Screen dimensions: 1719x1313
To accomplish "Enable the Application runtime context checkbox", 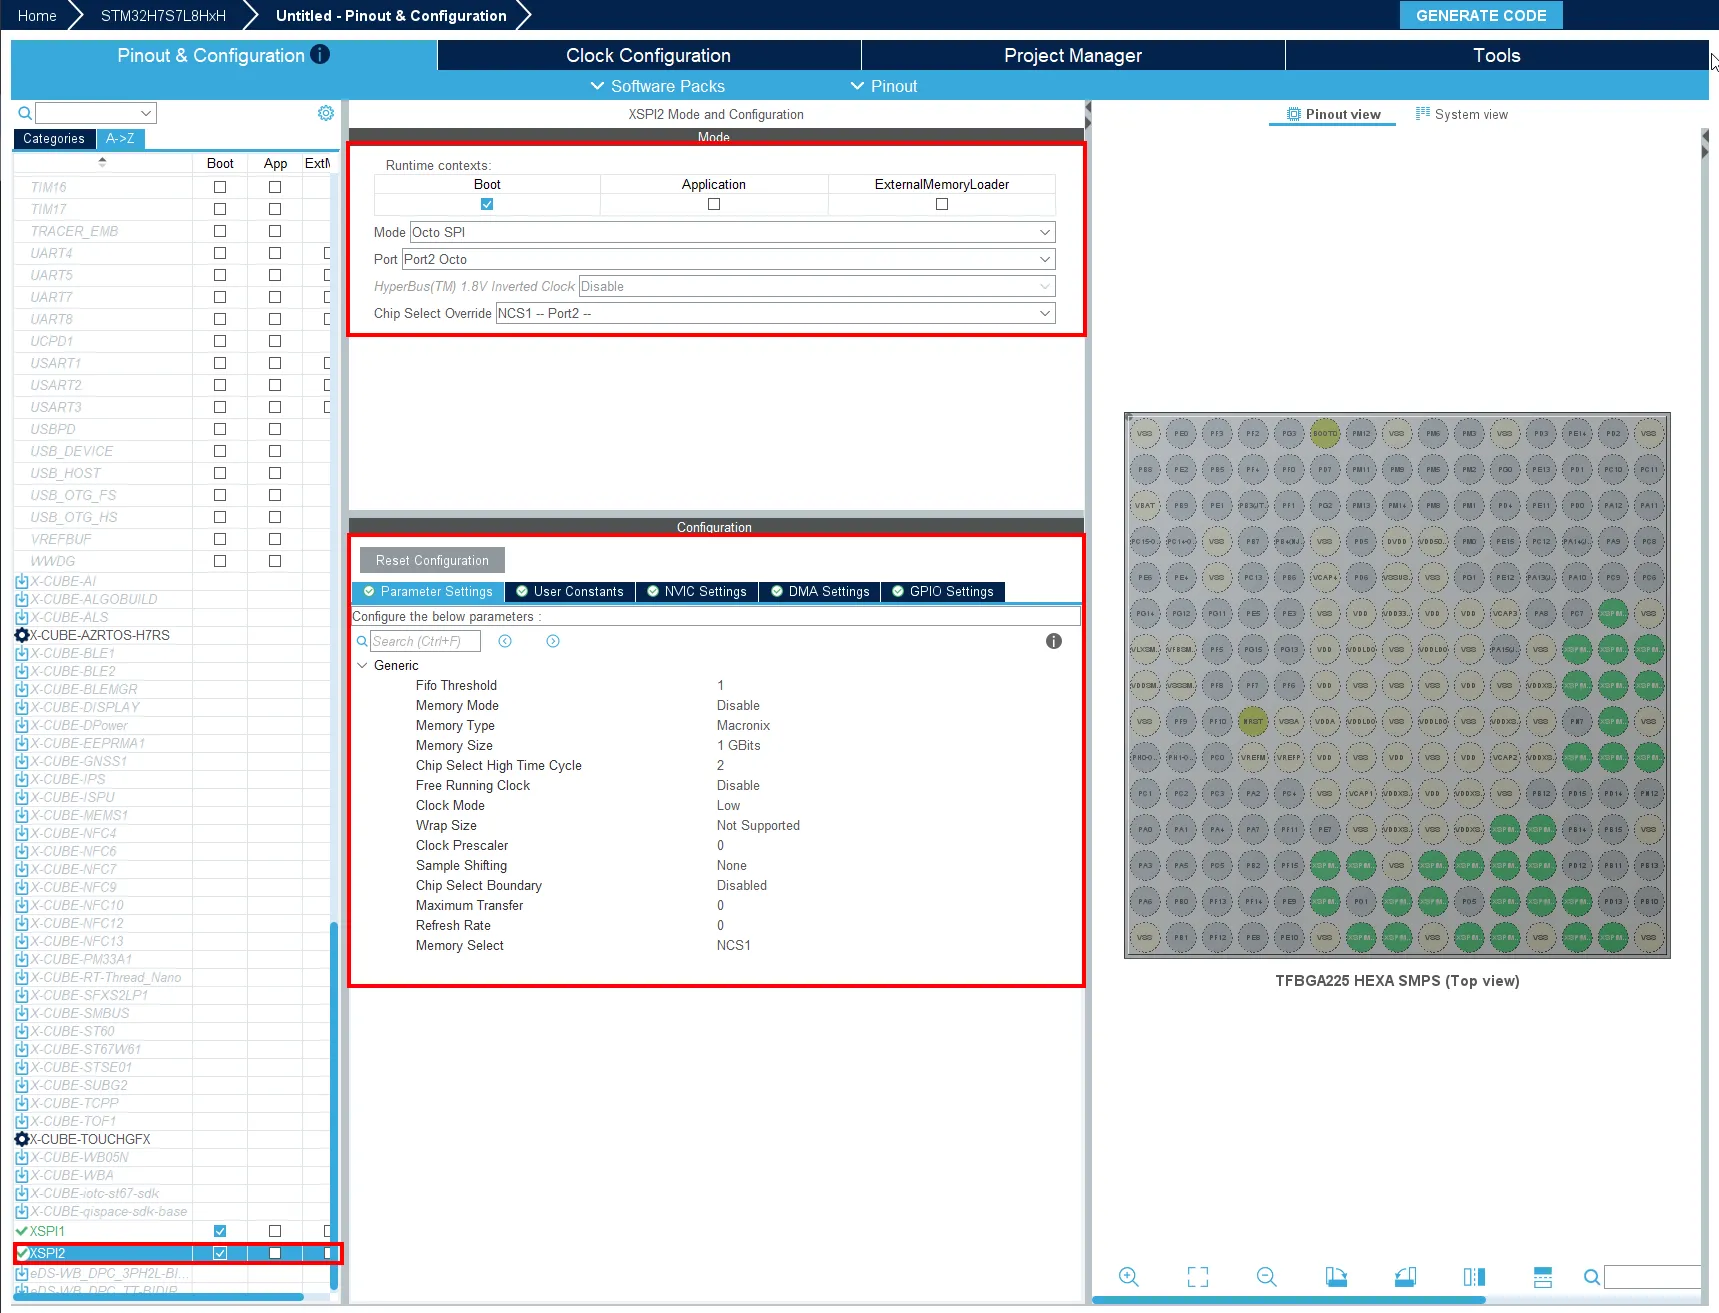I will 714,204.
